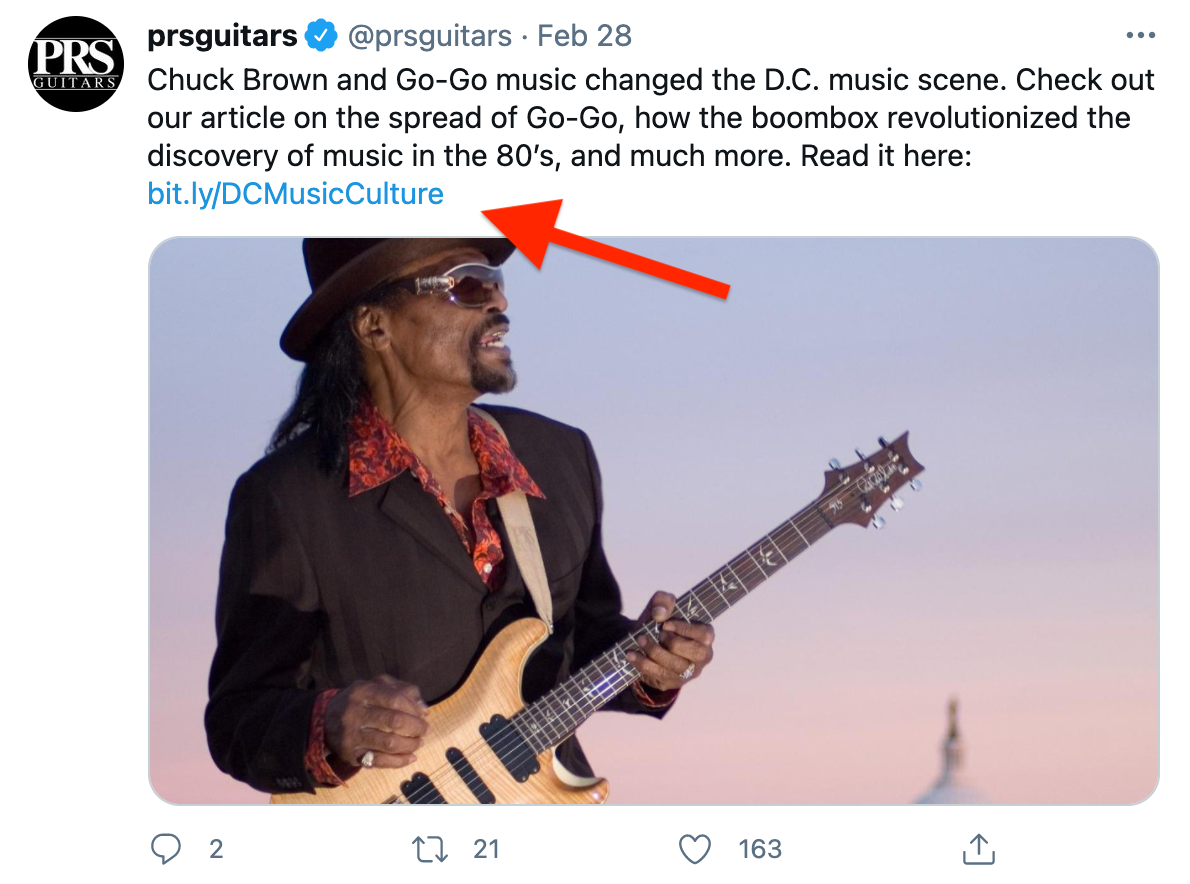Open the Feb 28 timestamp link
1190x884 pixels.
[x=584, y=36]
